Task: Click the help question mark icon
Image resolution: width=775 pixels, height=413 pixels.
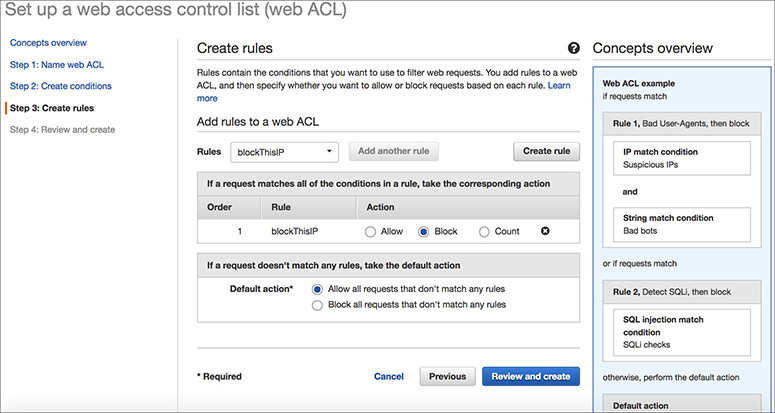Action: pyautogui.click(x=573, y=48)
